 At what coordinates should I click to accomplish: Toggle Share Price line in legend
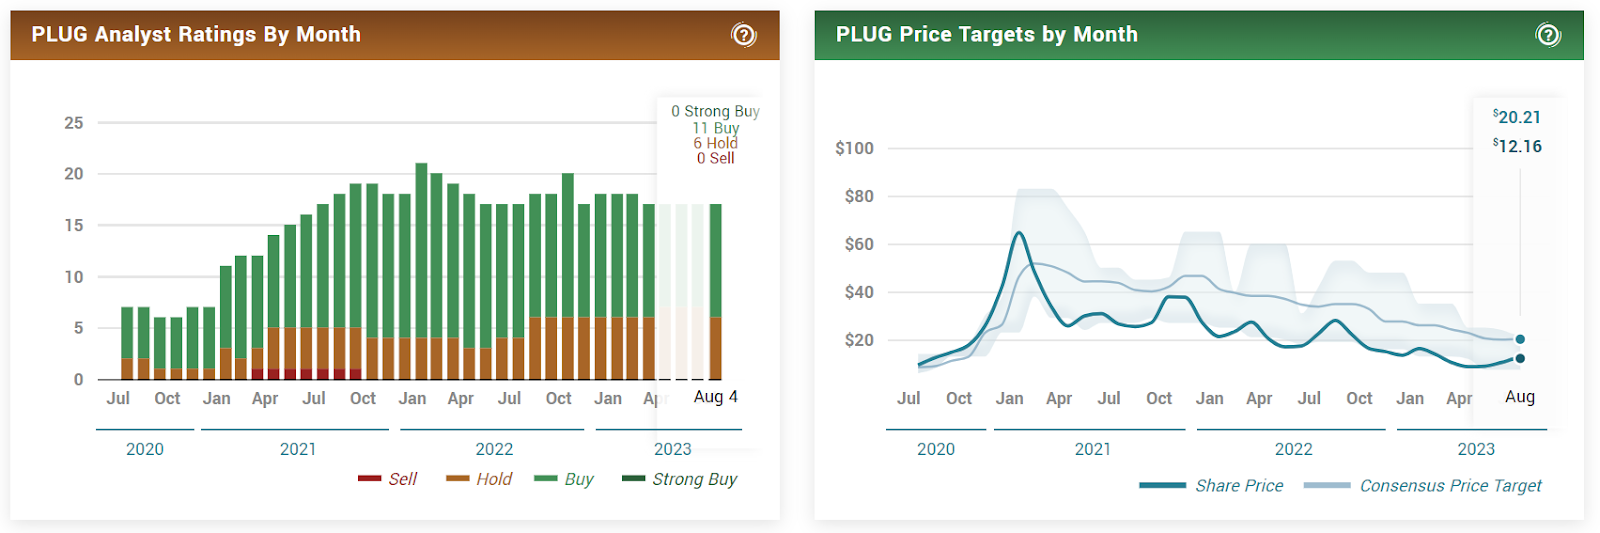[1212, 485]
